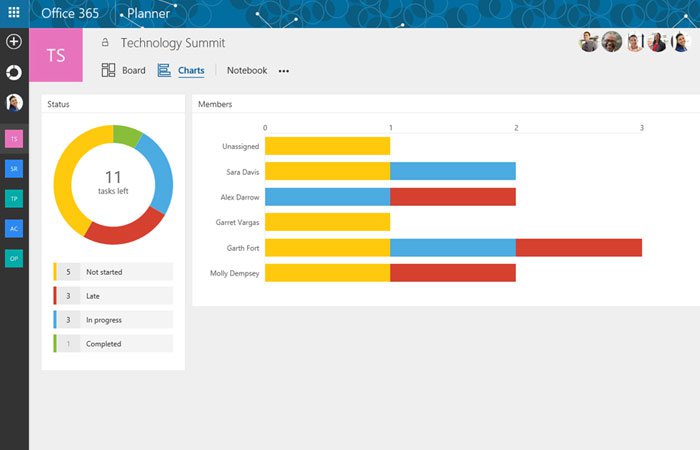700x450 pixels.
Task: Filter by In progress status legend row
Action: pos(113,320)
